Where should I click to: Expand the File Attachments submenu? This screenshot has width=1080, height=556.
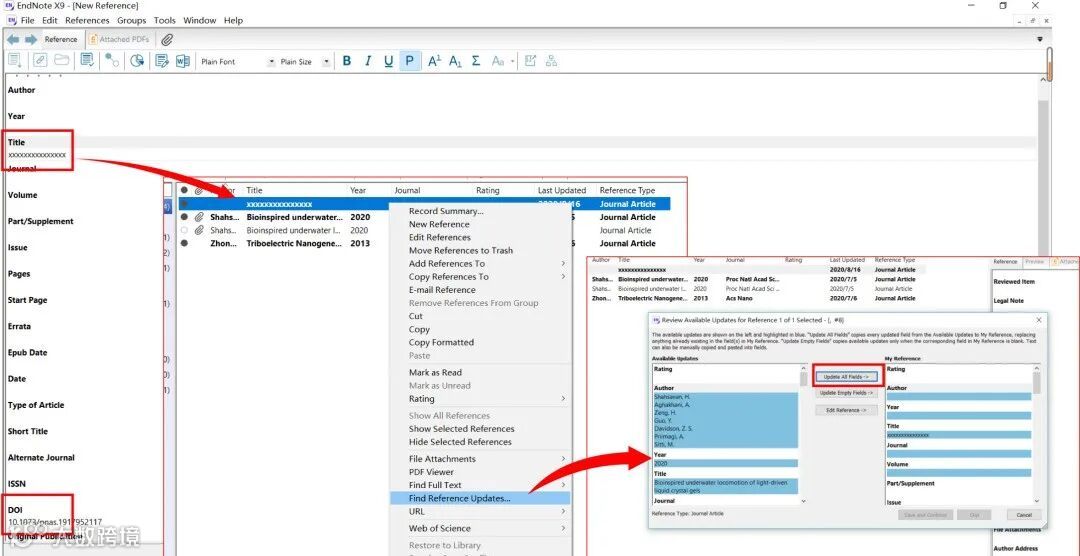pos(563,459)
